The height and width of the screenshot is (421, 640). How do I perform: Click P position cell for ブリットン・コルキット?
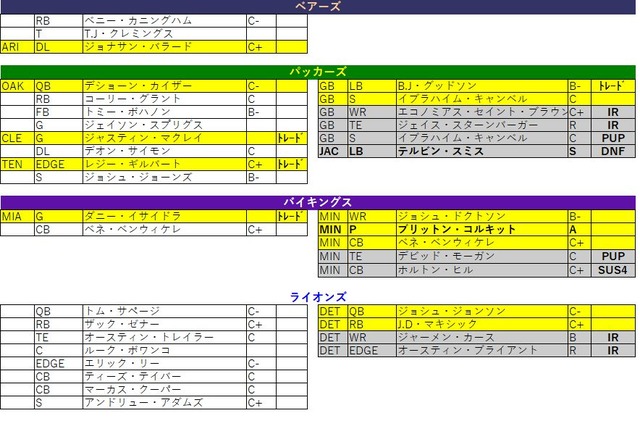point(372,229)
